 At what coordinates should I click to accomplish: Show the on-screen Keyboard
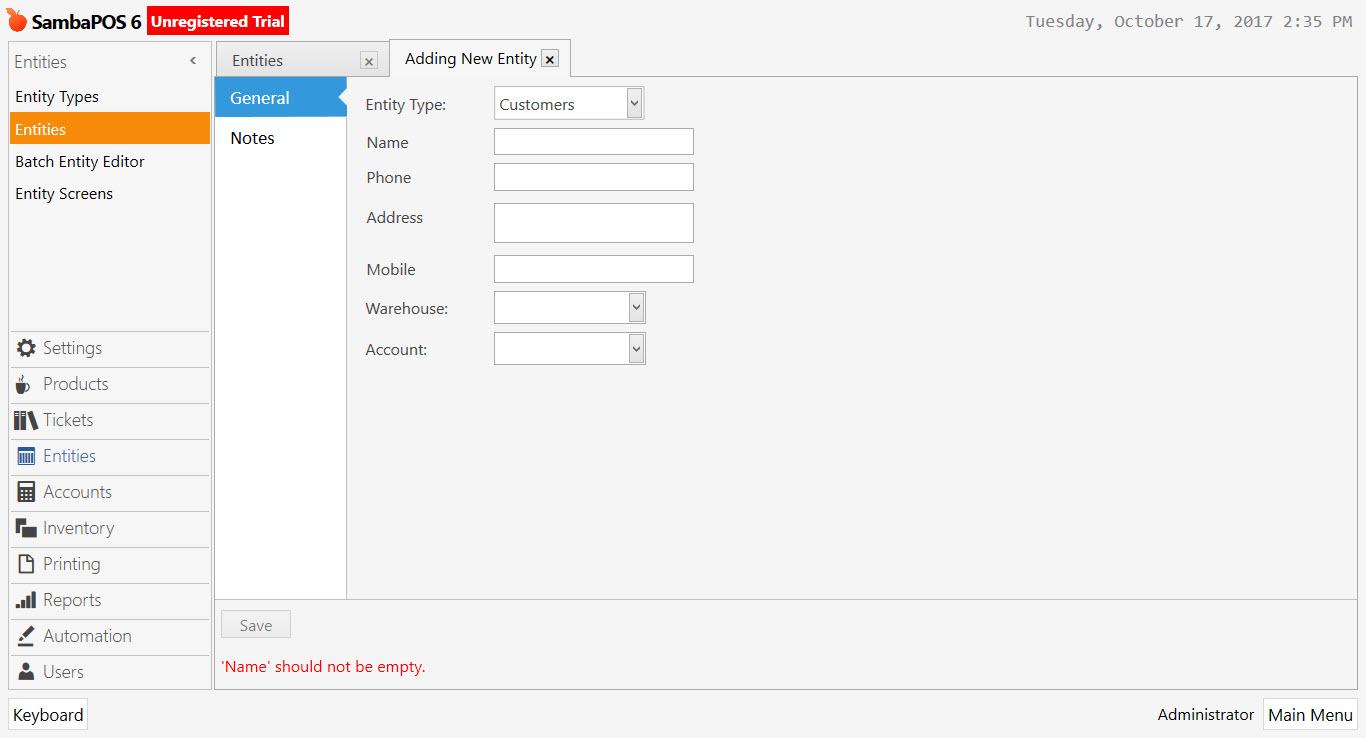(47, 714)
